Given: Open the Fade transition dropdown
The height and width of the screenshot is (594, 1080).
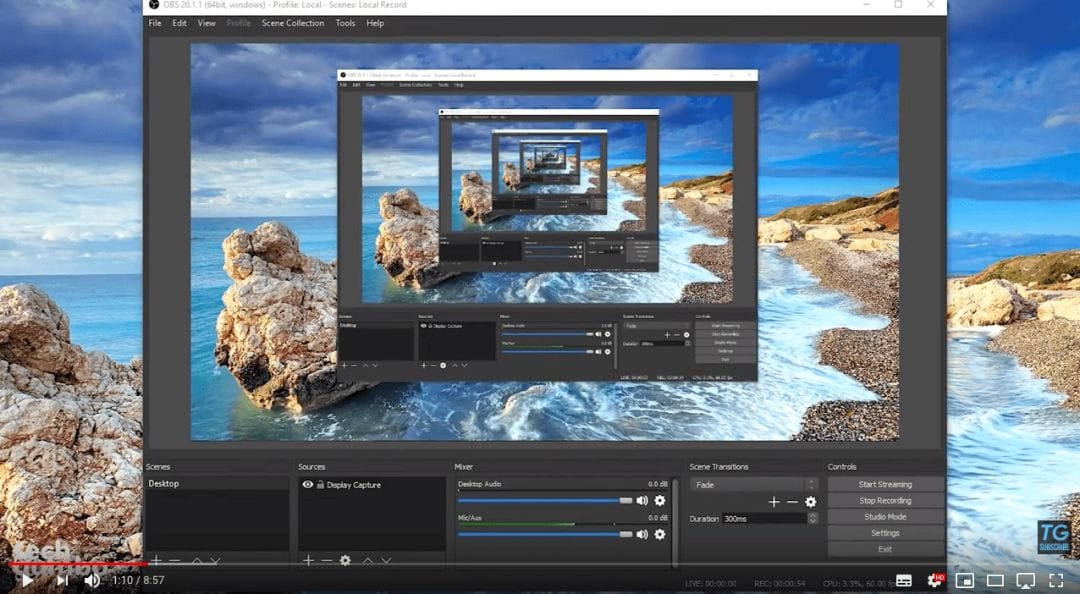Looking at the screenshot, I should pos(754,484).
